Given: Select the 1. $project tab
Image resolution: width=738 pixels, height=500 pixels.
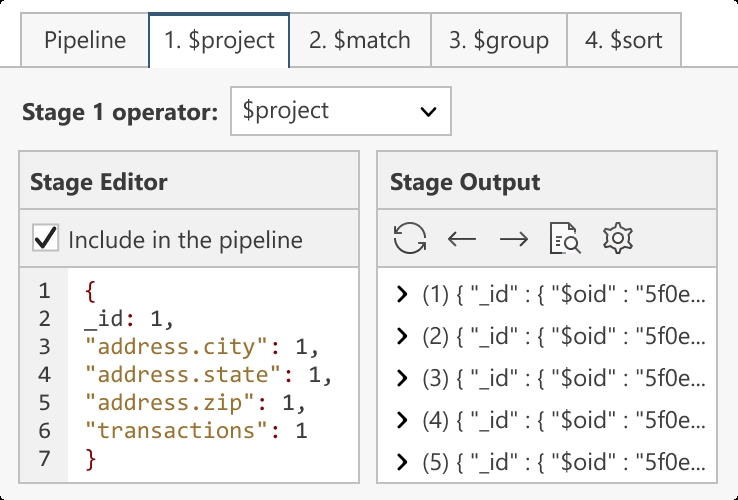Looking at the screenshot, I should [219, 40].
